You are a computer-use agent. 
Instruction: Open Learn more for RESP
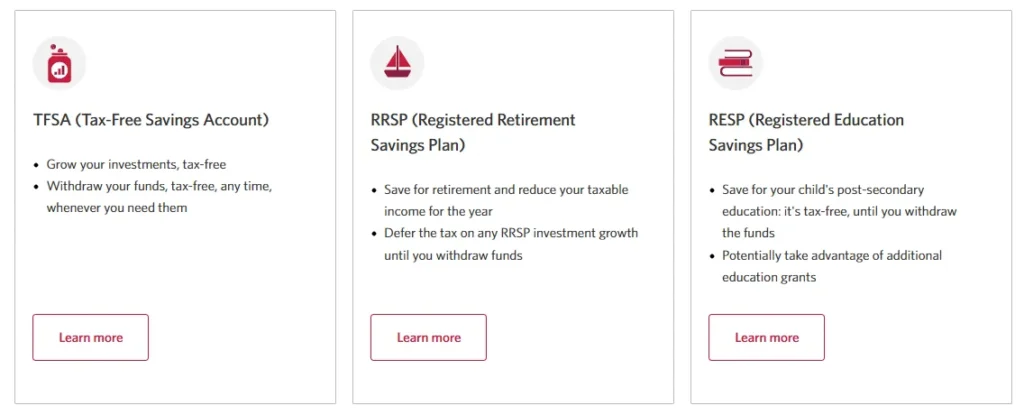(767, 337)
